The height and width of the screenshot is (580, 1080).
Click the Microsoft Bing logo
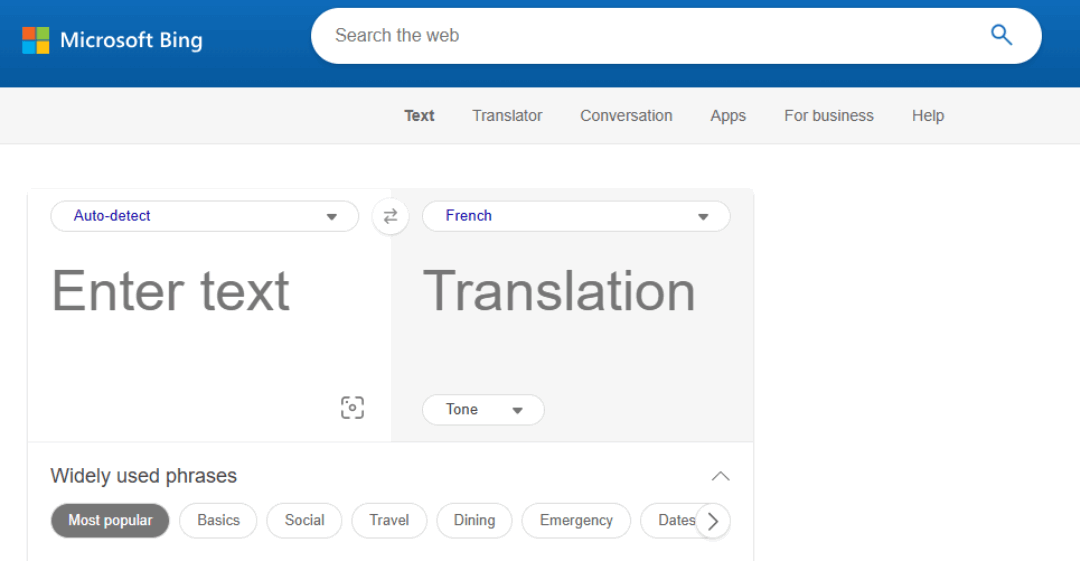pyautogui.click(x=112, y=40)
